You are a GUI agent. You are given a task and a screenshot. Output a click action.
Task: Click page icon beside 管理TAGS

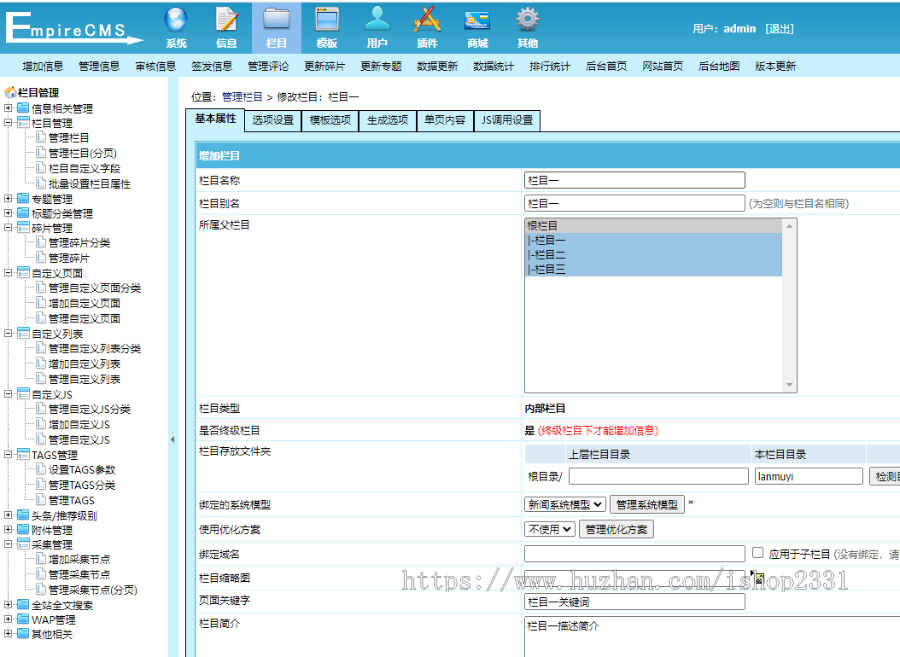pyautogui.click(x=41, y=500)
